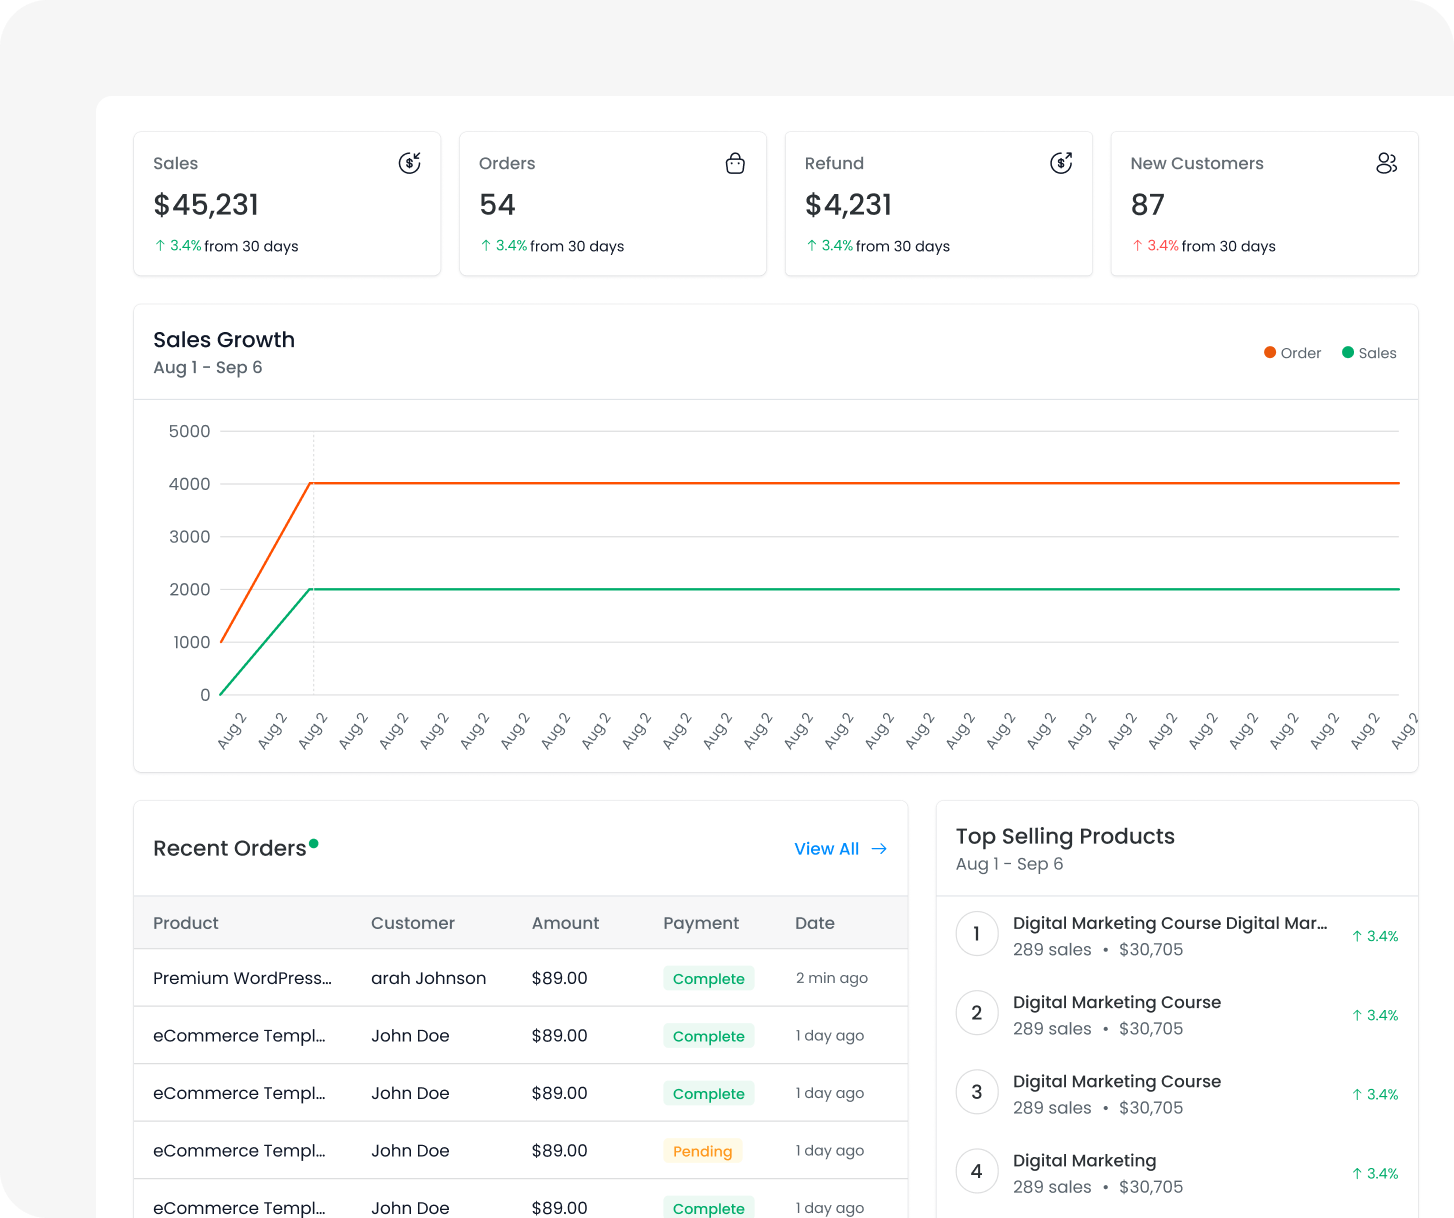Screen dimensions: 1454x1218
Task: Click the '2 min ago' date cell
Action: pyautogui.click(x=832, y=978)
